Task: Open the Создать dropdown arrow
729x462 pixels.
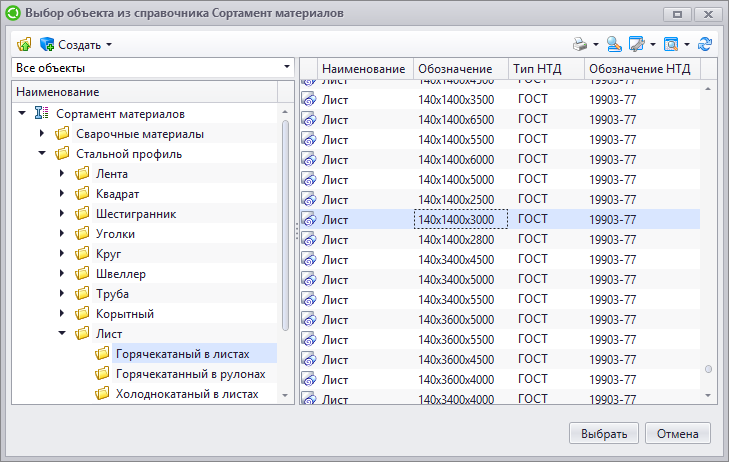Action: [109, 45]
